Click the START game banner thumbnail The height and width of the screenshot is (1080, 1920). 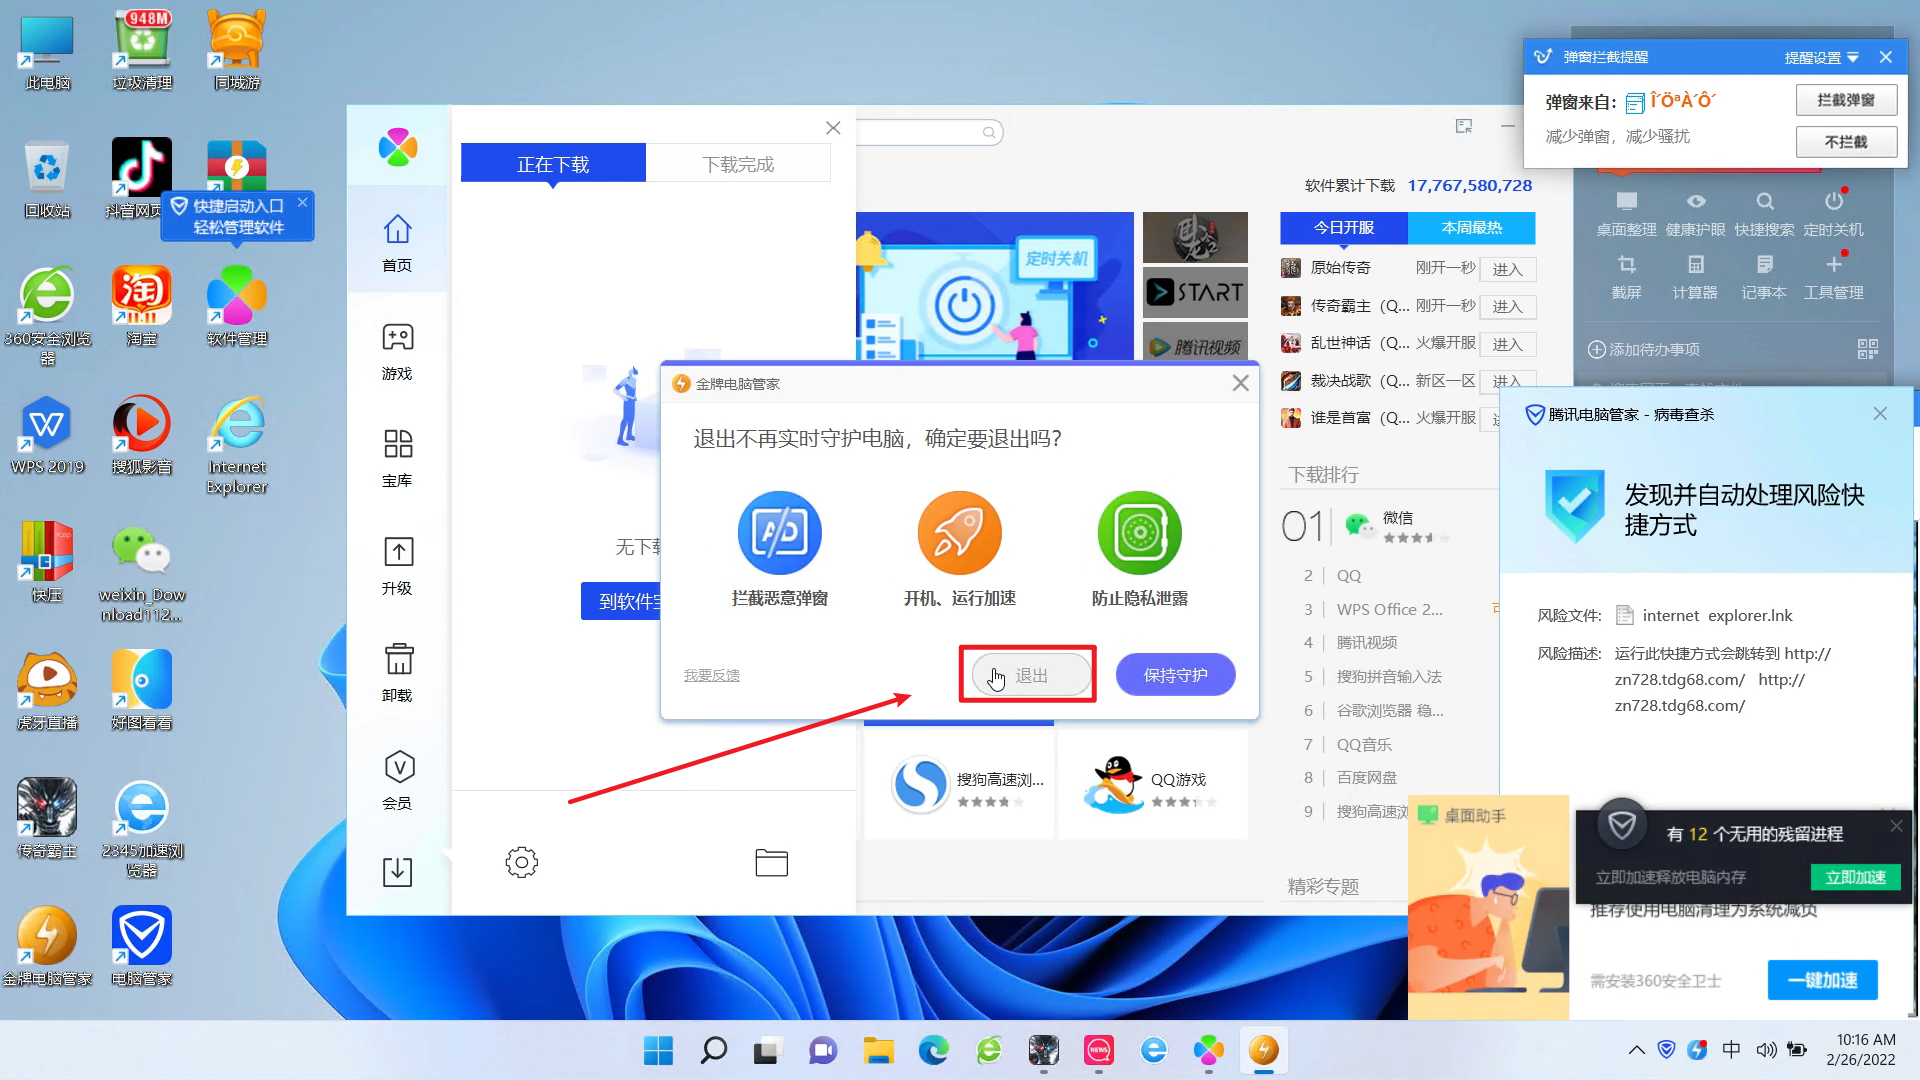(x=1195, y=292)
